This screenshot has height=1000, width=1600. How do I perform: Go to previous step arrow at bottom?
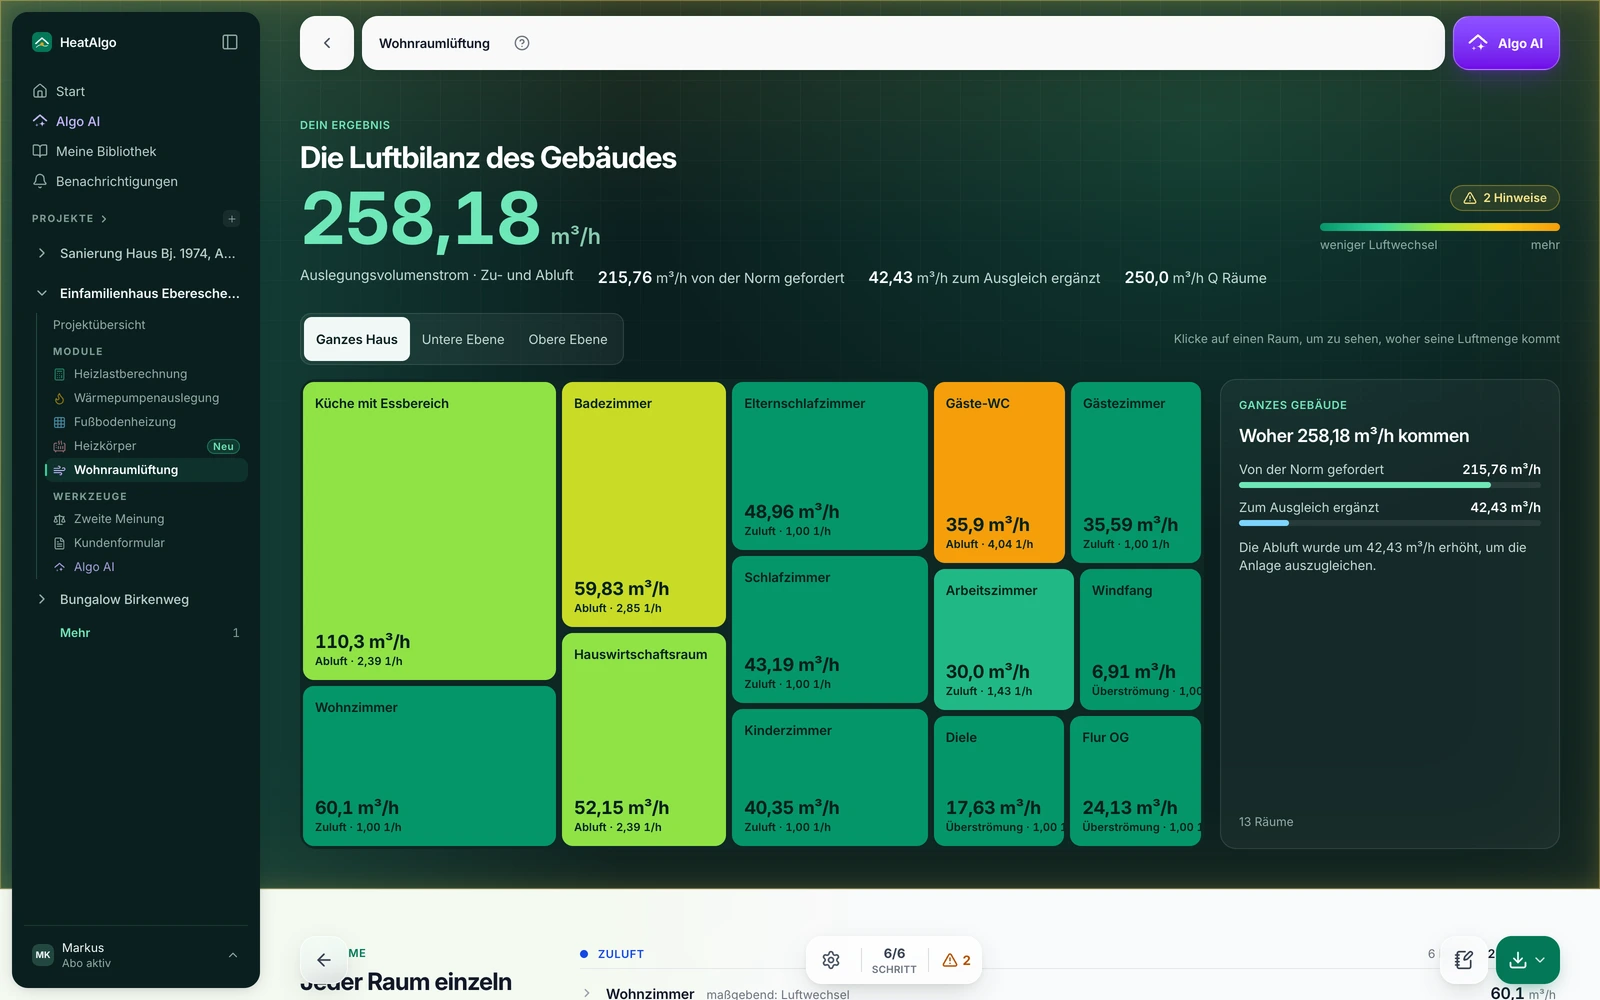pyautogui.click(x=323, y=960)
